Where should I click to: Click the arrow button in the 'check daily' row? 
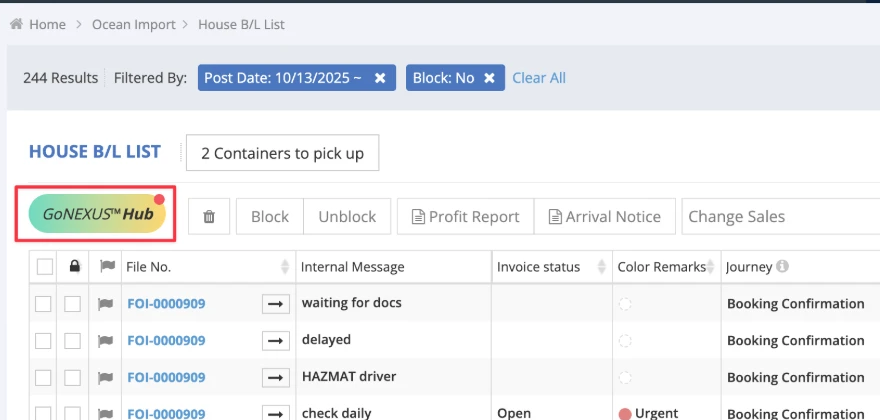(x=276, y=413)
